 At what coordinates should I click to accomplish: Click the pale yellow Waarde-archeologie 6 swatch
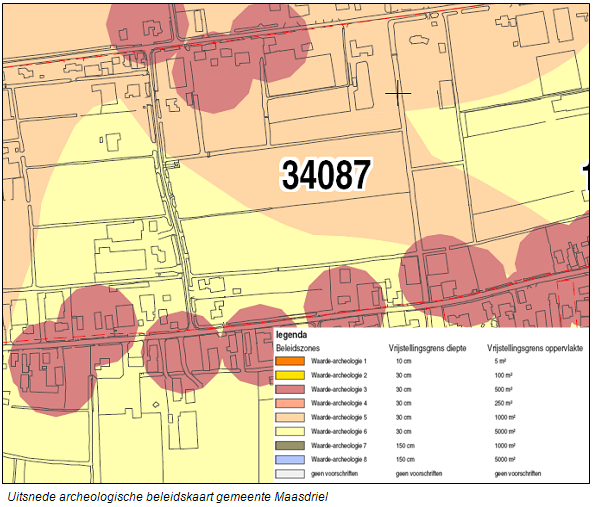(290, 431)
